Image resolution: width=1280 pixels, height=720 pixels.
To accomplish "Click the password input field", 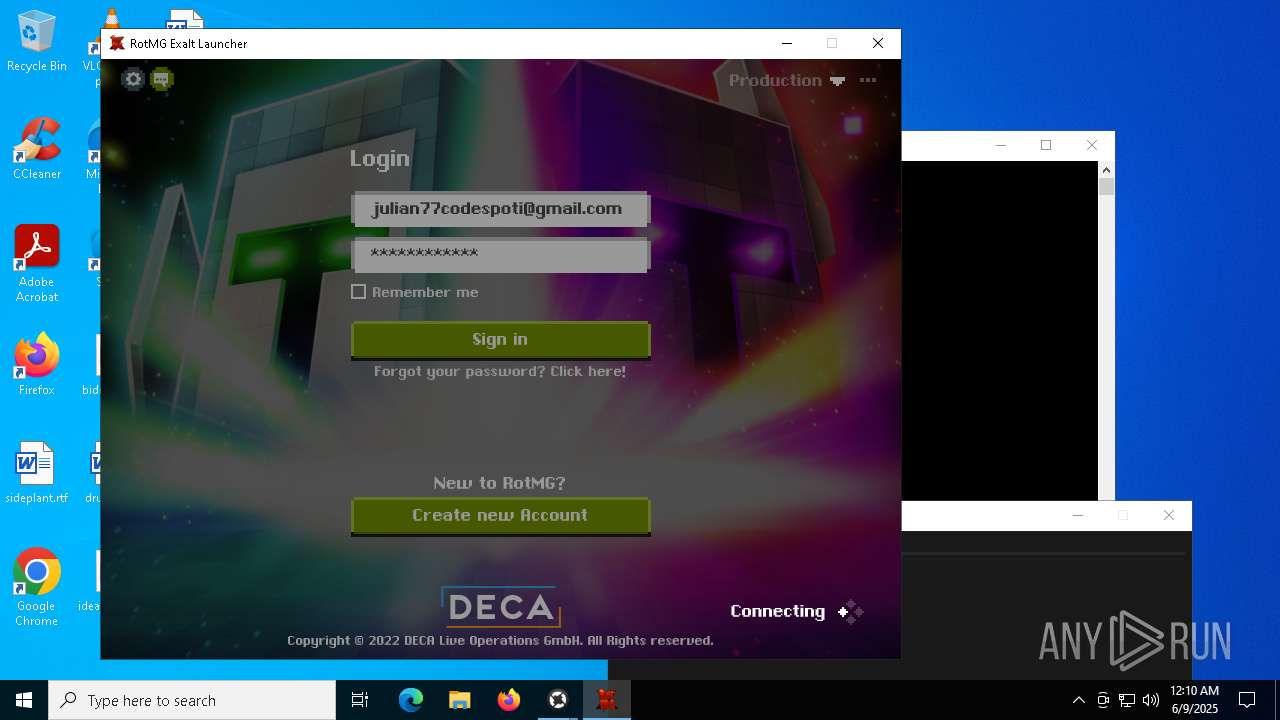I will pos(500,254).
